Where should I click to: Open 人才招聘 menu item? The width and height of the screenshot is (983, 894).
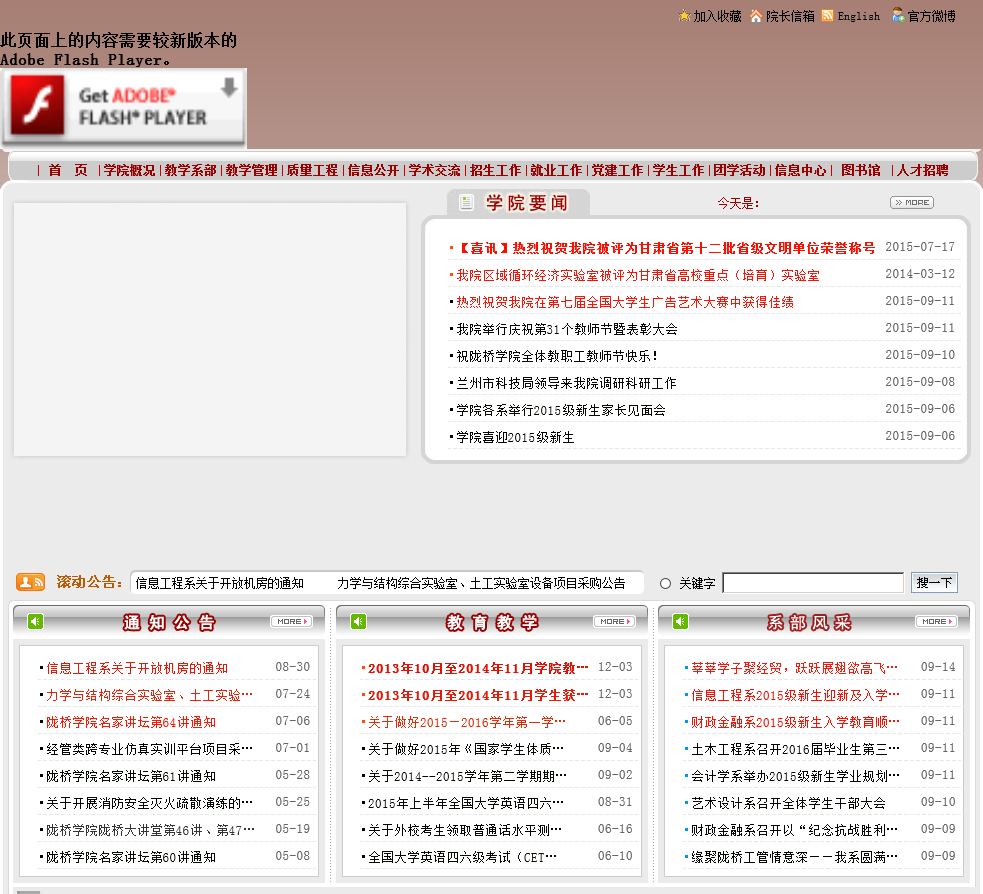(x=922, y=170)
